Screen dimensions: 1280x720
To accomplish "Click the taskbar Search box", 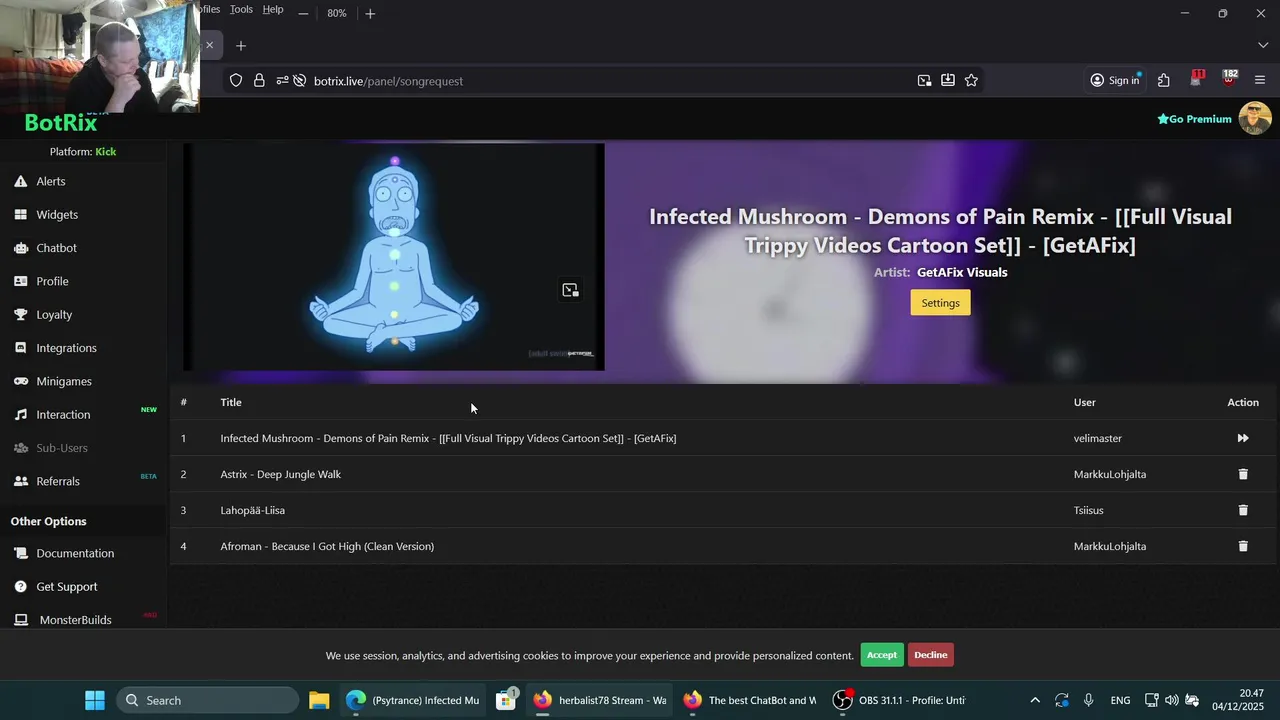I will click(208, 700).
